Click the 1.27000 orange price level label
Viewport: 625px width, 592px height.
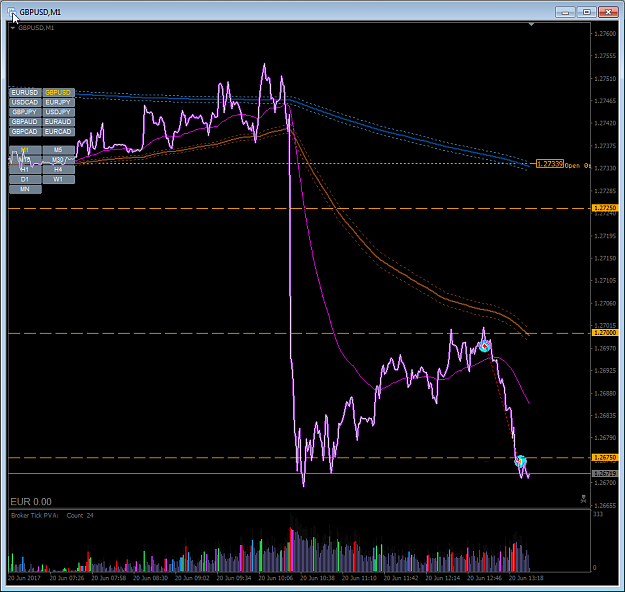pos(605,333)
